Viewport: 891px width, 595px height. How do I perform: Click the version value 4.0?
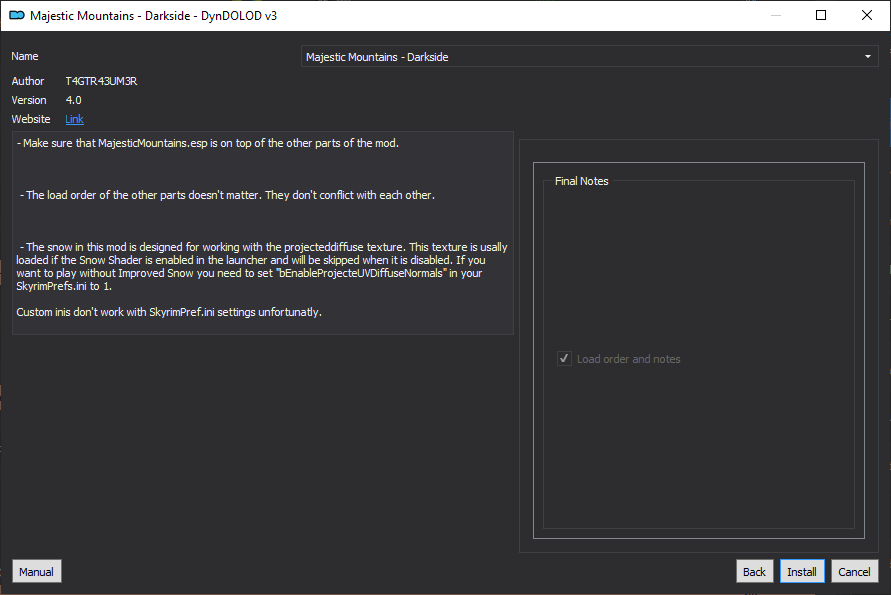click(73, 100)
